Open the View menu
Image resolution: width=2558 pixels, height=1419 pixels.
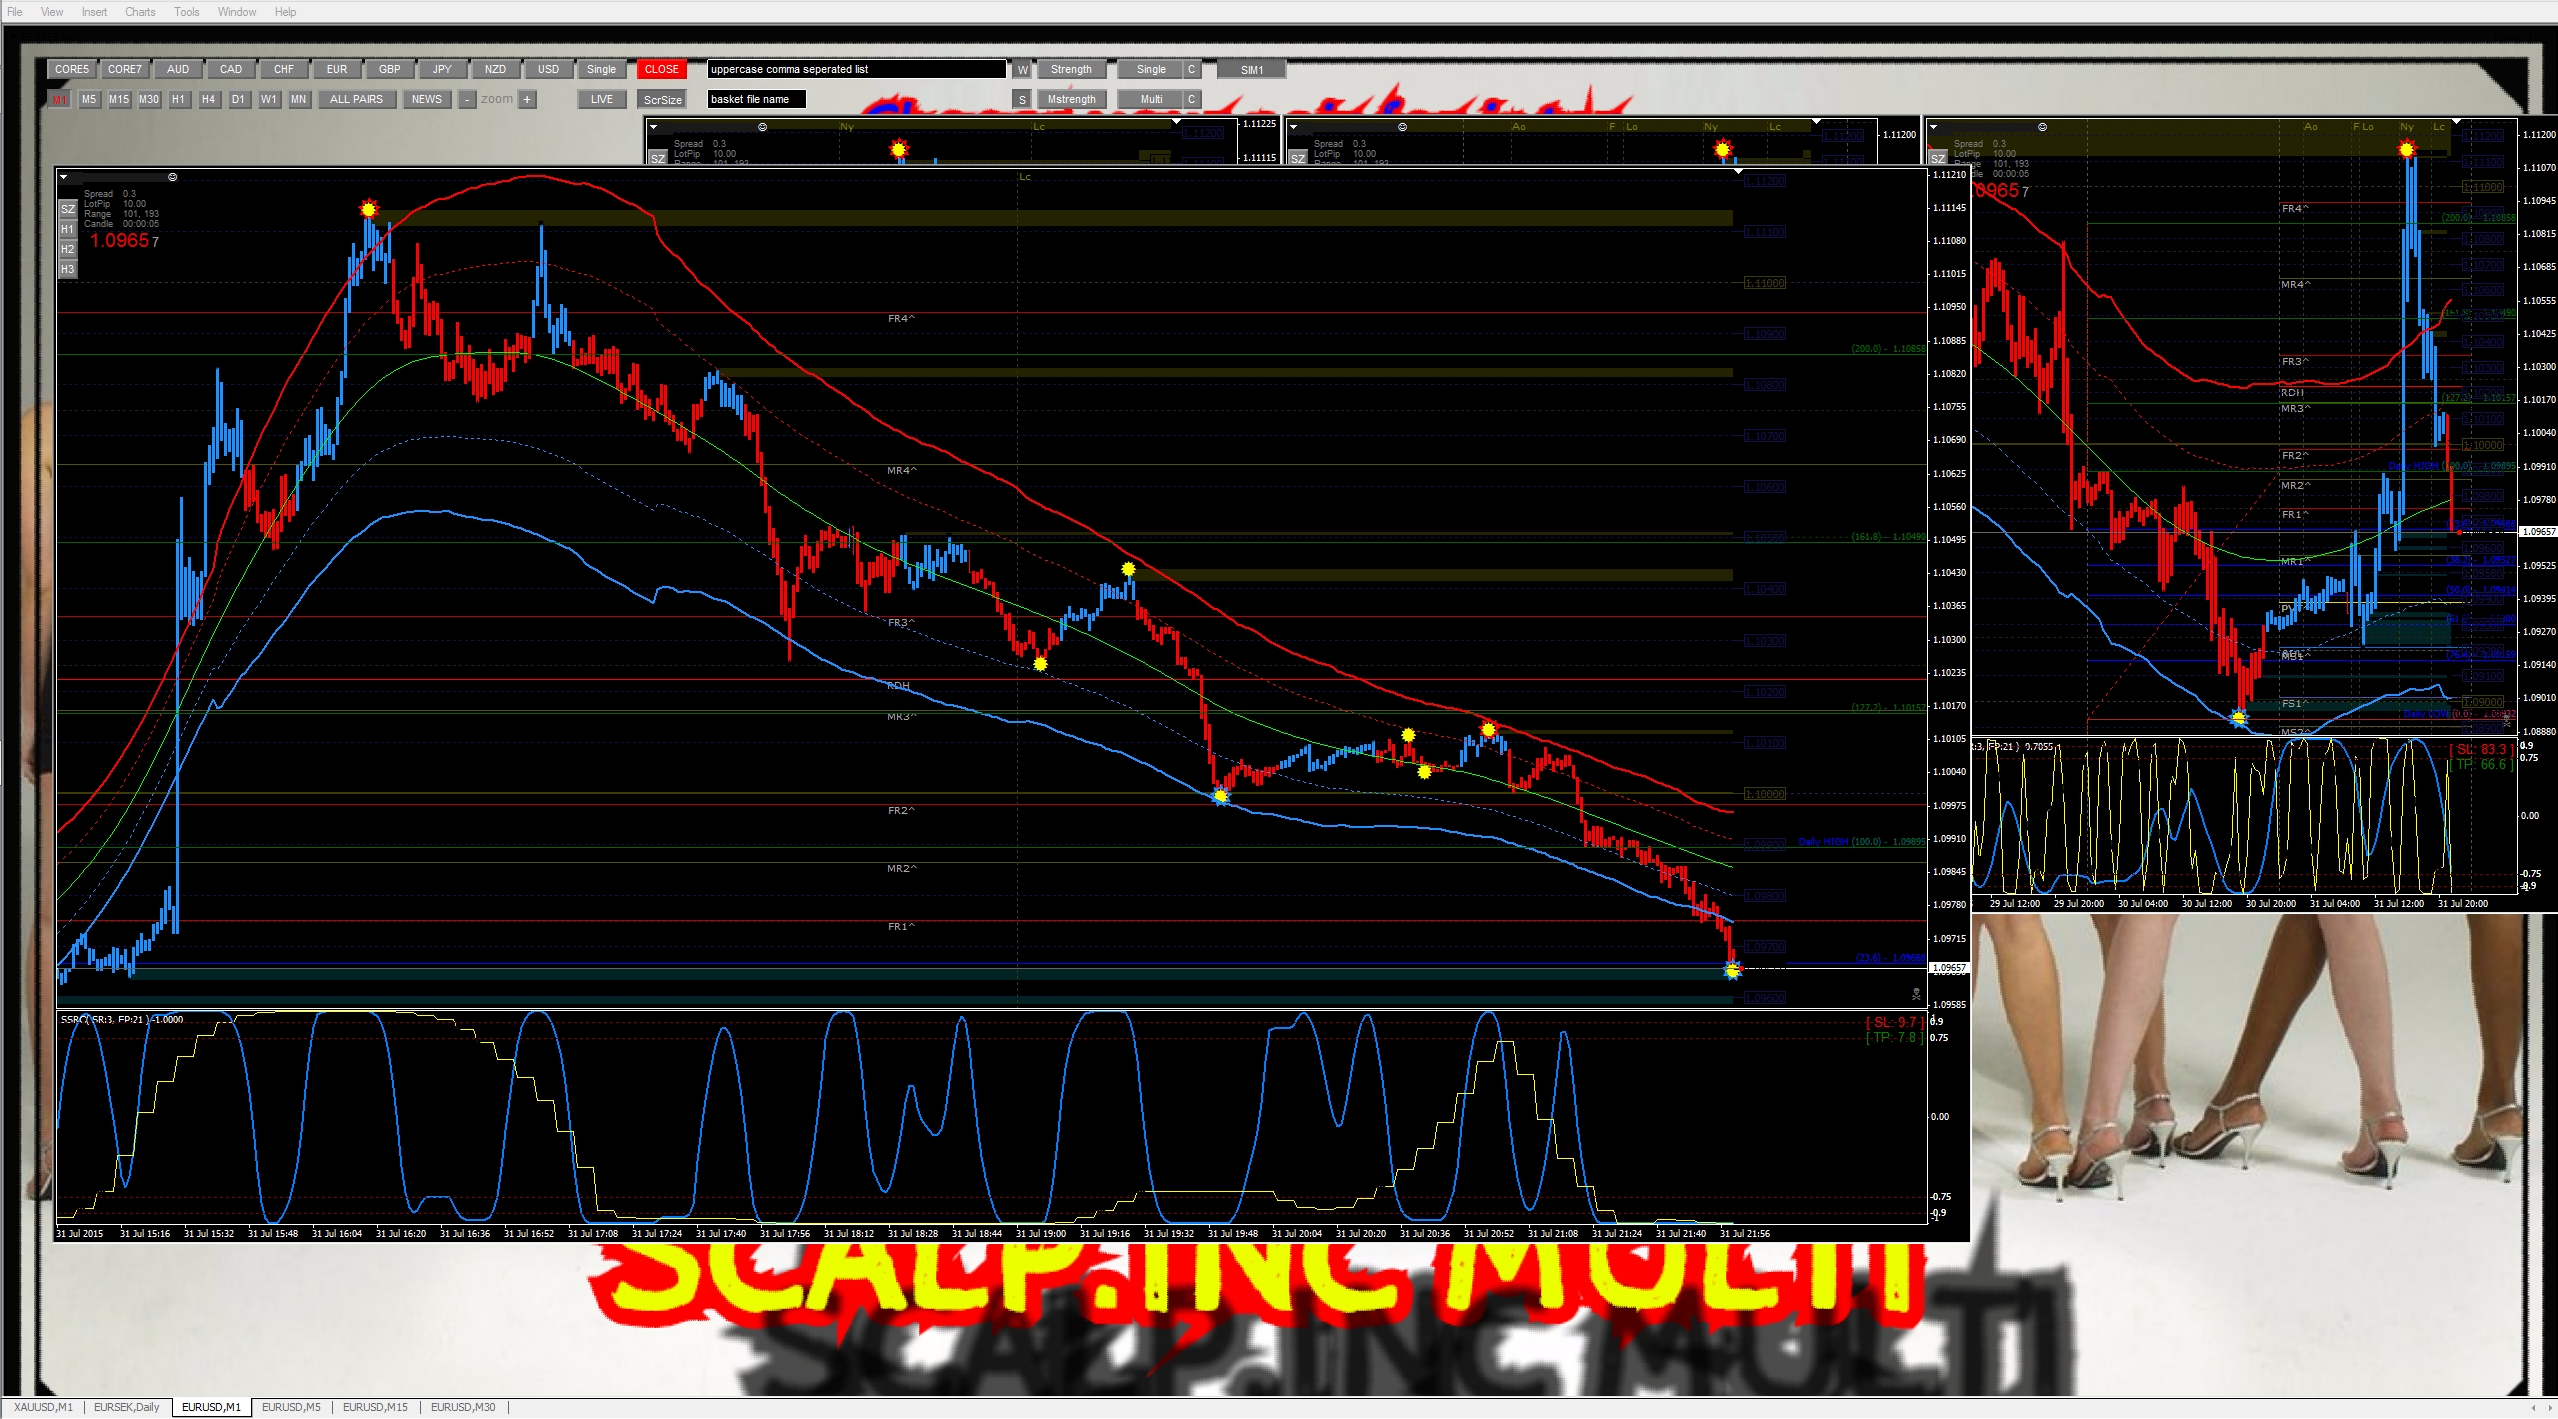coord(52,12)
